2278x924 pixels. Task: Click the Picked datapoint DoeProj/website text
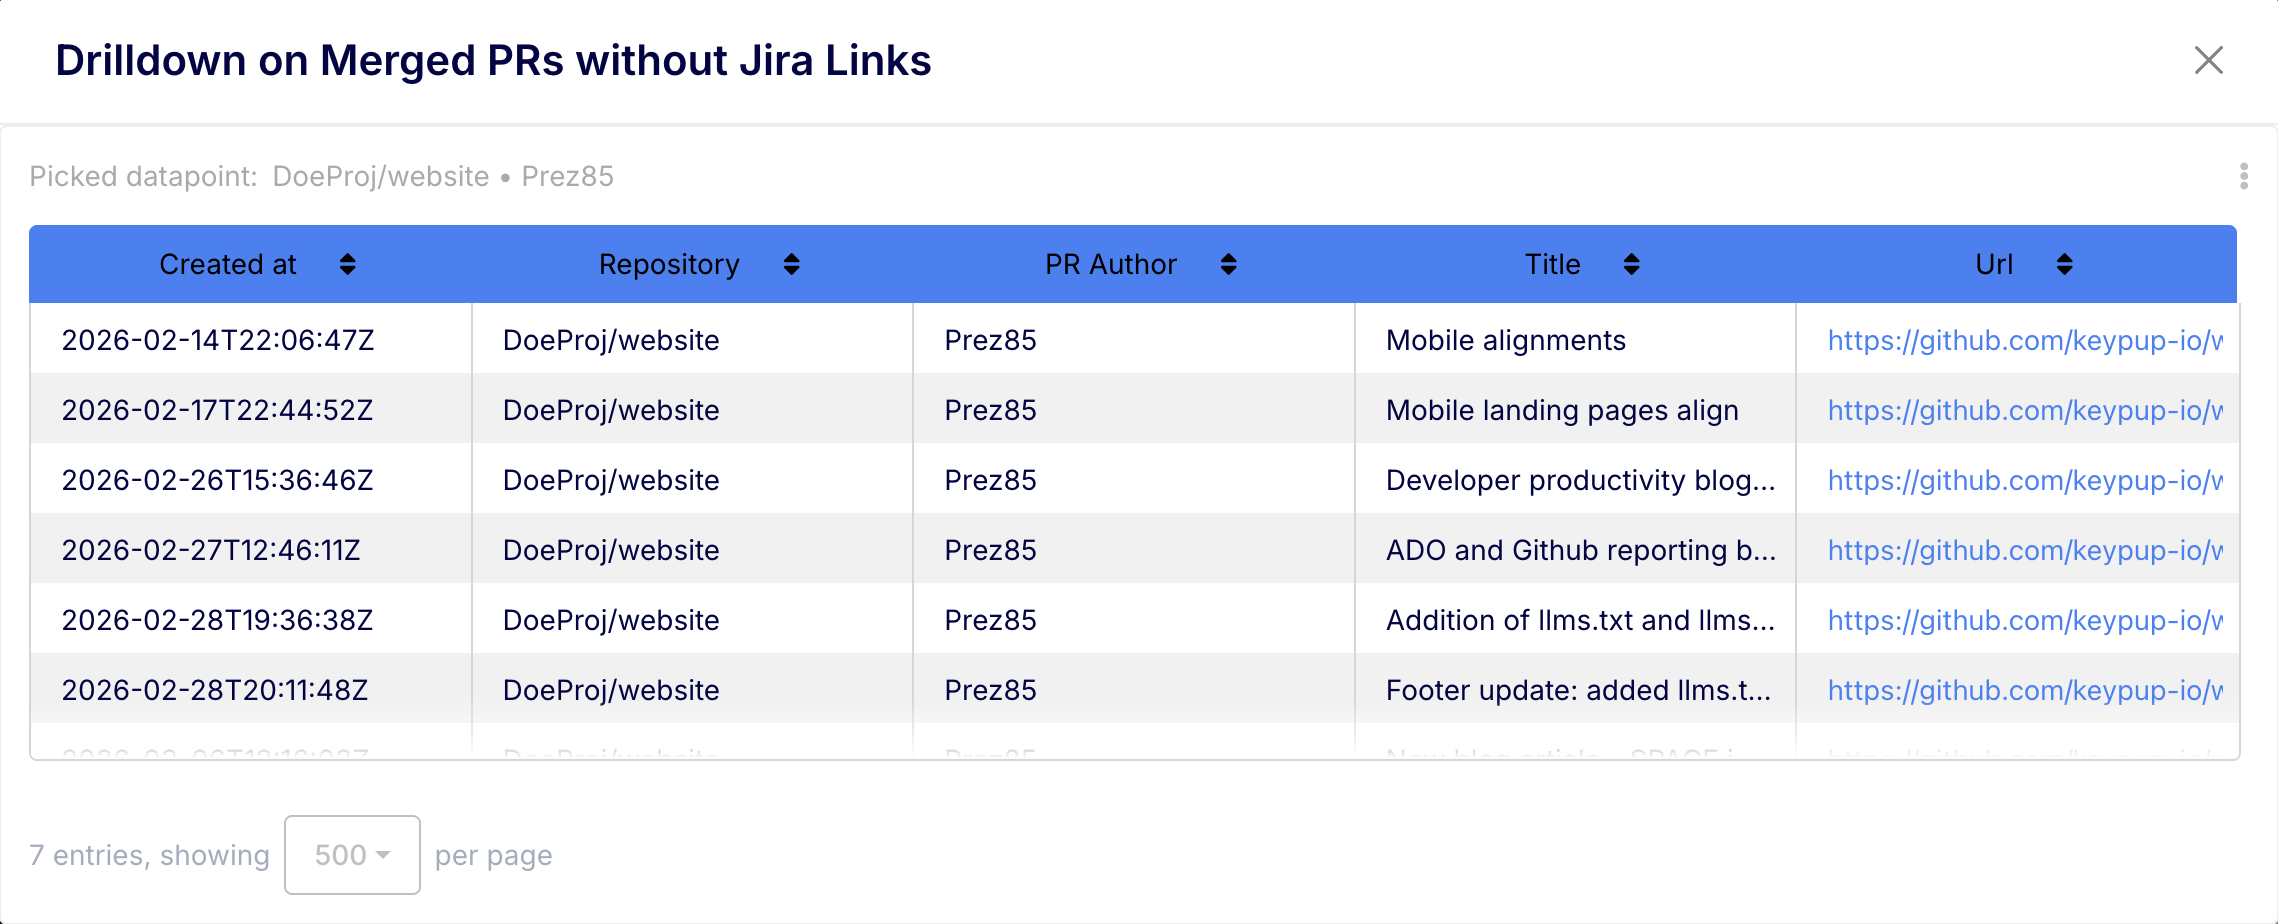pyautogui.click(x=380, y=176)
